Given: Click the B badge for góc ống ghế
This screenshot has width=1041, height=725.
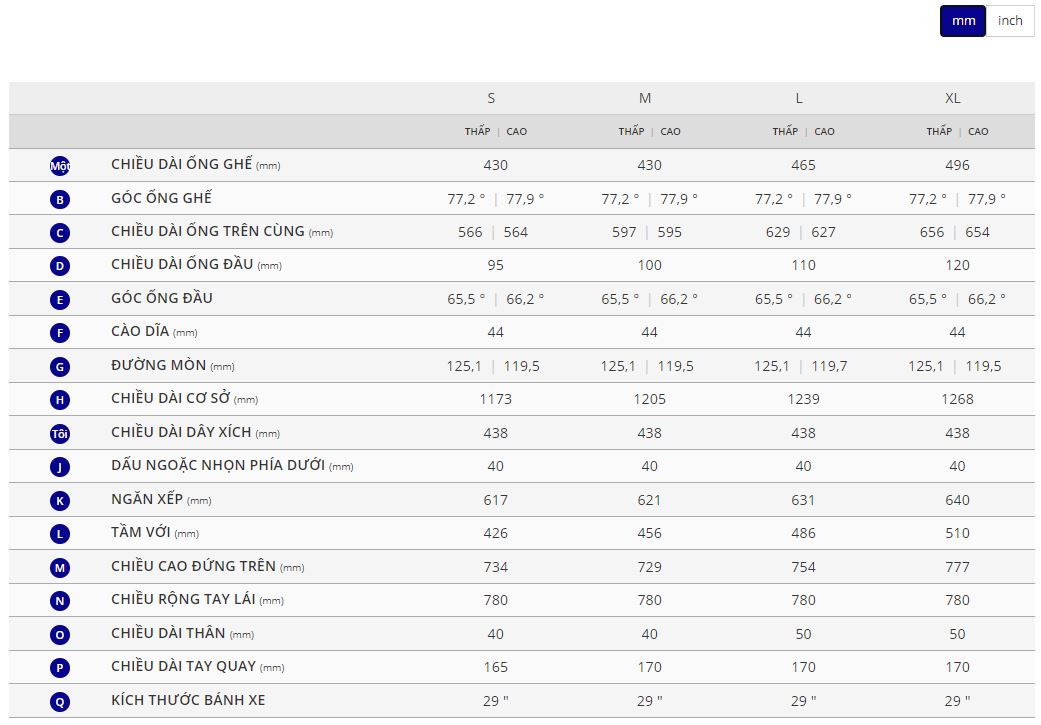Looking at the screenshot, I should click(60, 199).
